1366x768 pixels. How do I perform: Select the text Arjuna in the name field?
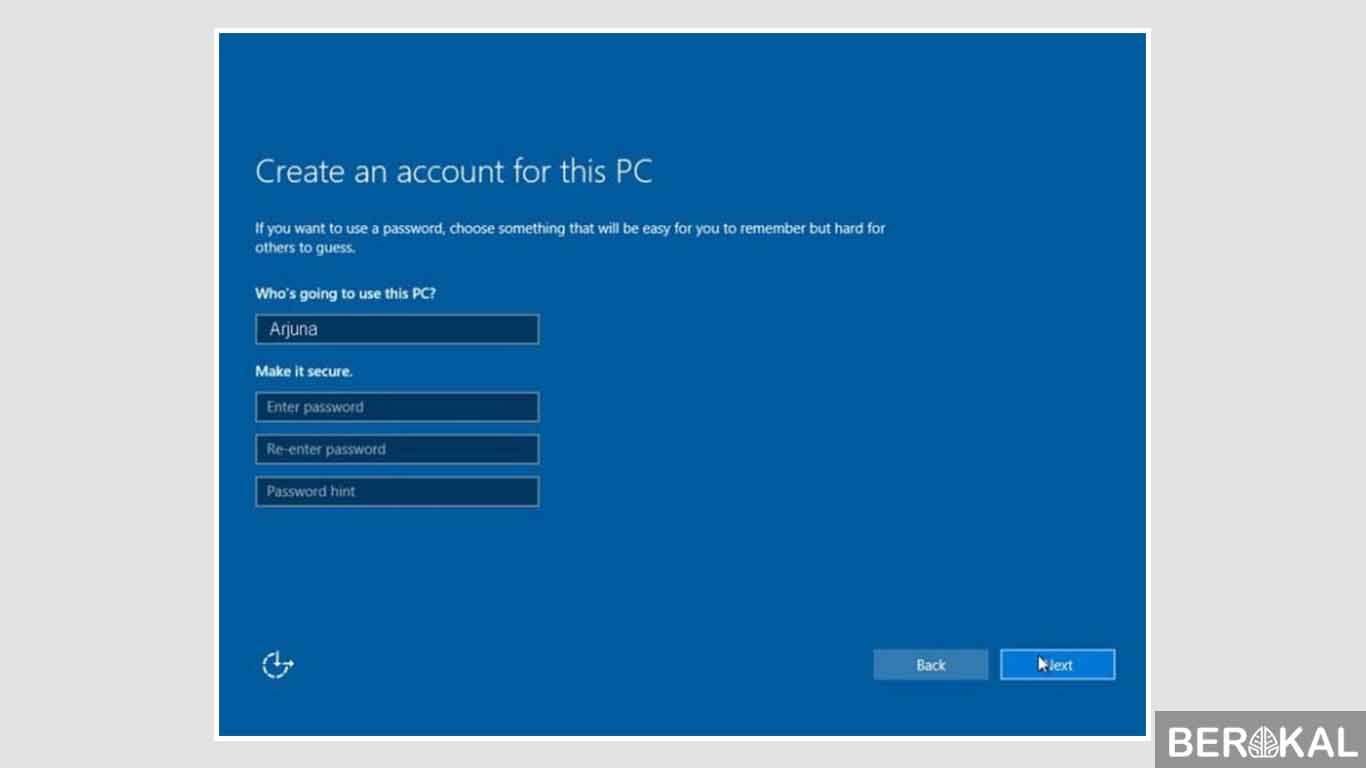(x=291, y=329)
